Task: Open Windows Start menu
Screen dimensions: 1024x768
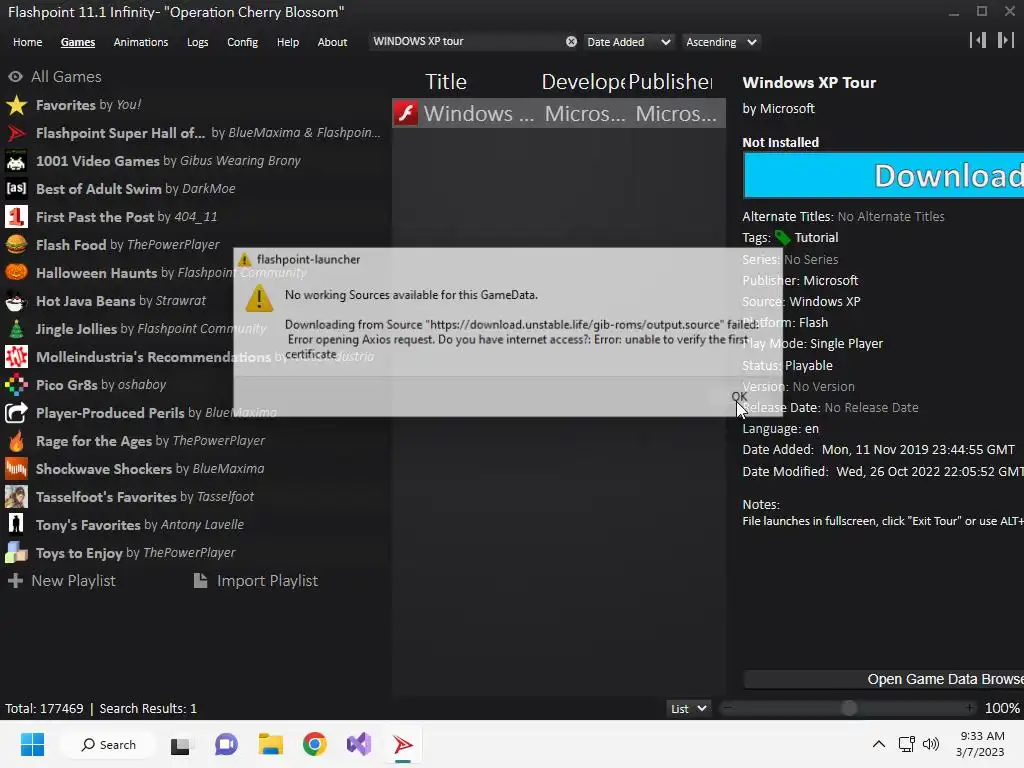Action: [x=32, y=744]
